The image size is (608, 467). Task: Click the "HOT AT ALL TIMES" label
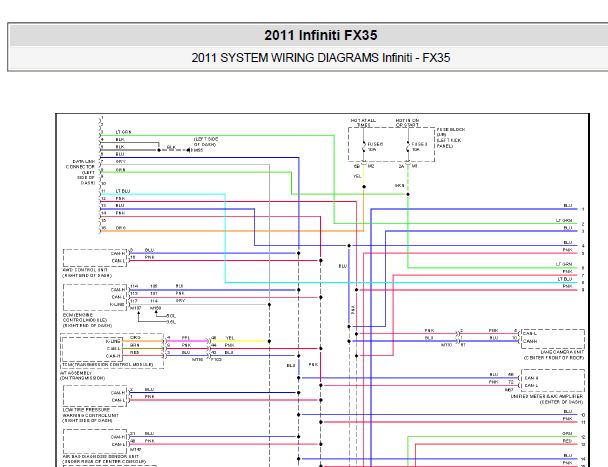click(x=363, y=123)
